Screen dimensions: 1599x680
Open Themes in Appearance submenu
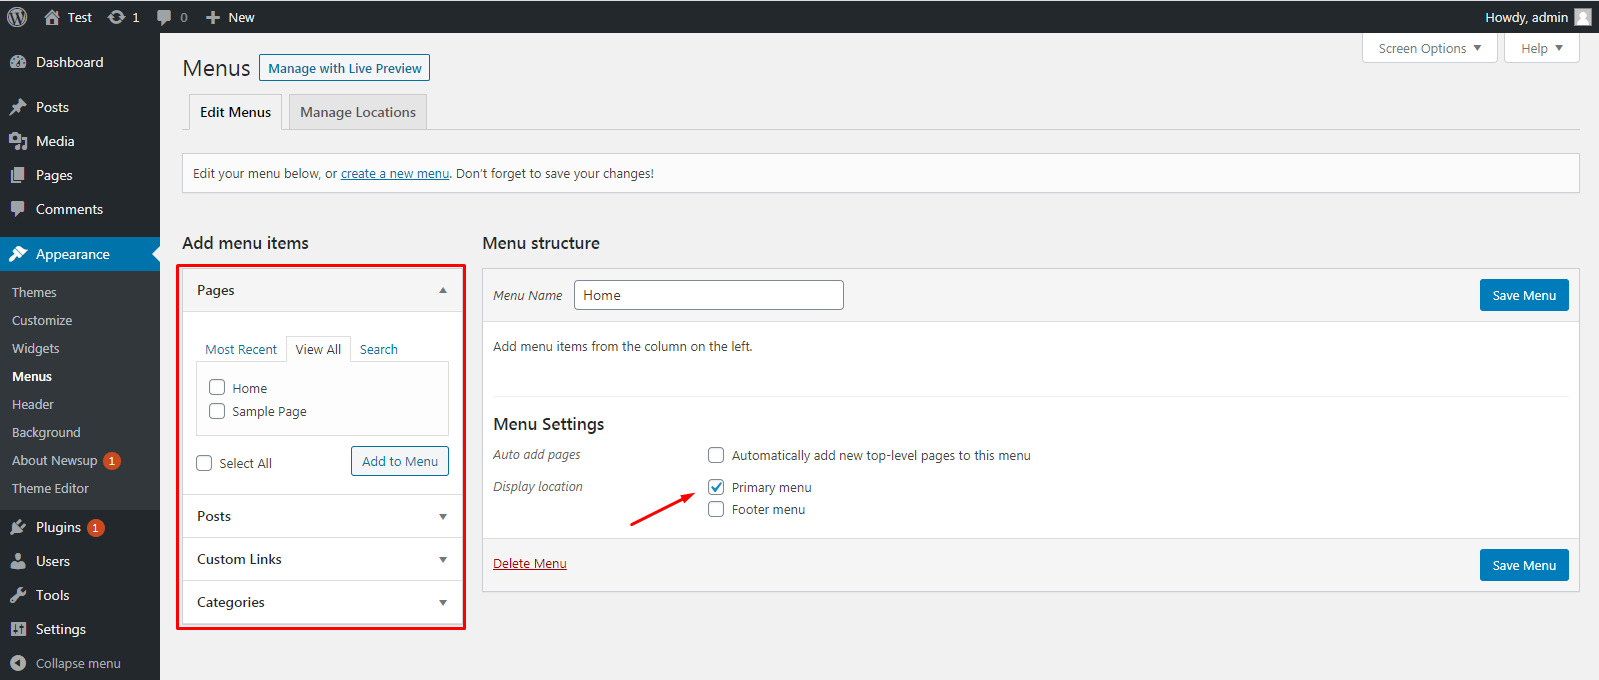click(x=34, y=293)
